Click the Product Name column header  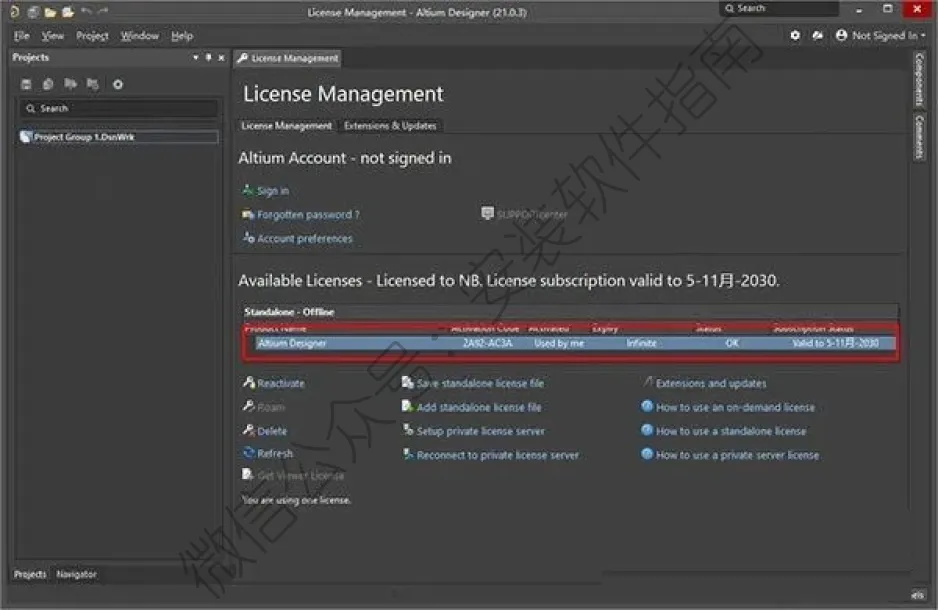click(x=276, y=328)
